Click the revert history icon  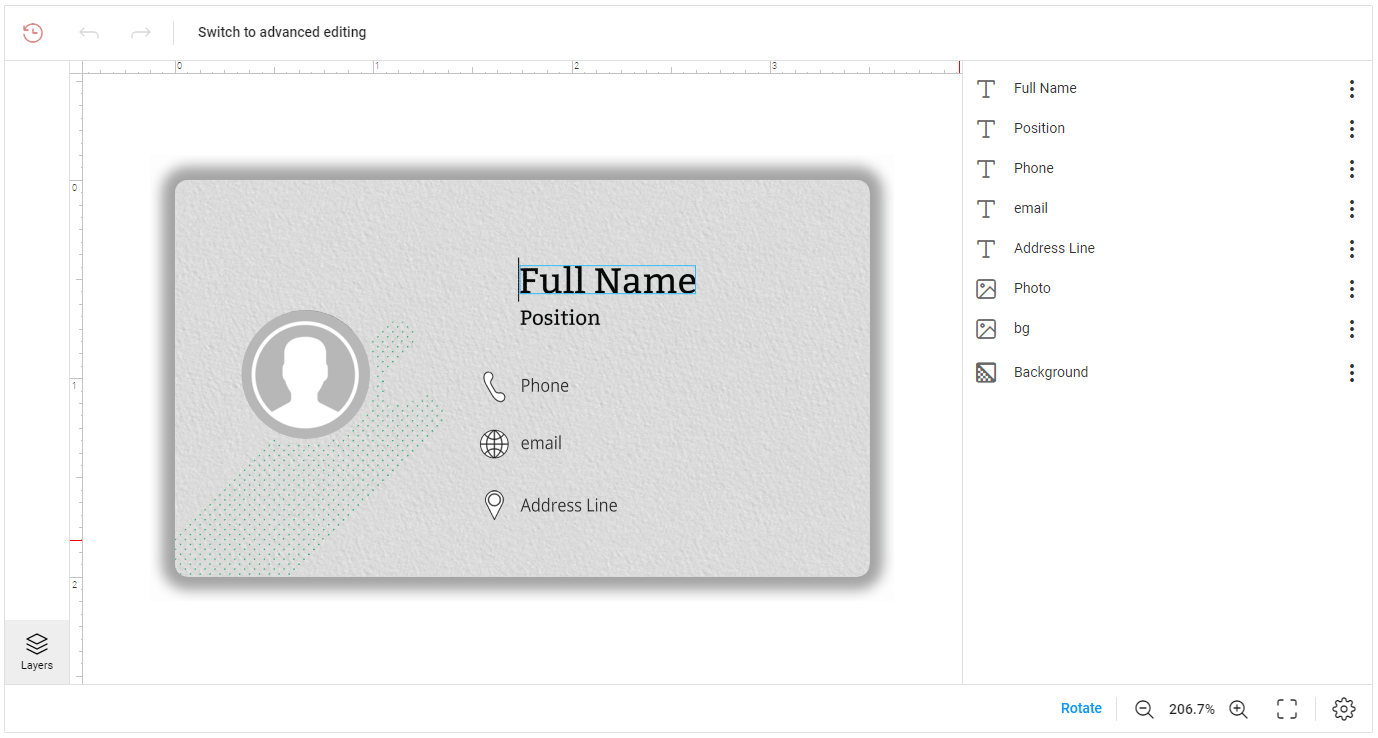point(33,33)
